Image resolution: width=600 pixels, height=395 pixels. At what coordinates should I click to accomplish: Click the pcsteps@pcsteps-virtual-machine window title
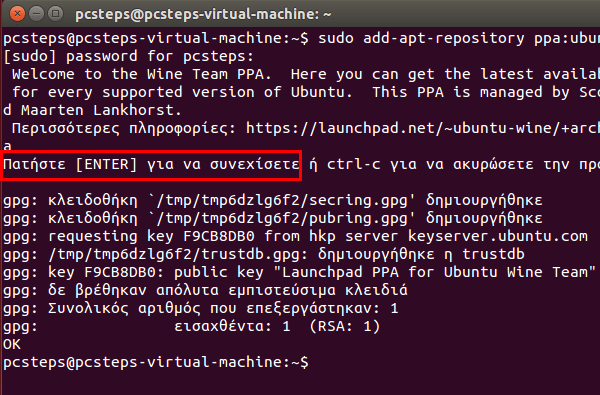pyautogui.click(x=203, y=15)
